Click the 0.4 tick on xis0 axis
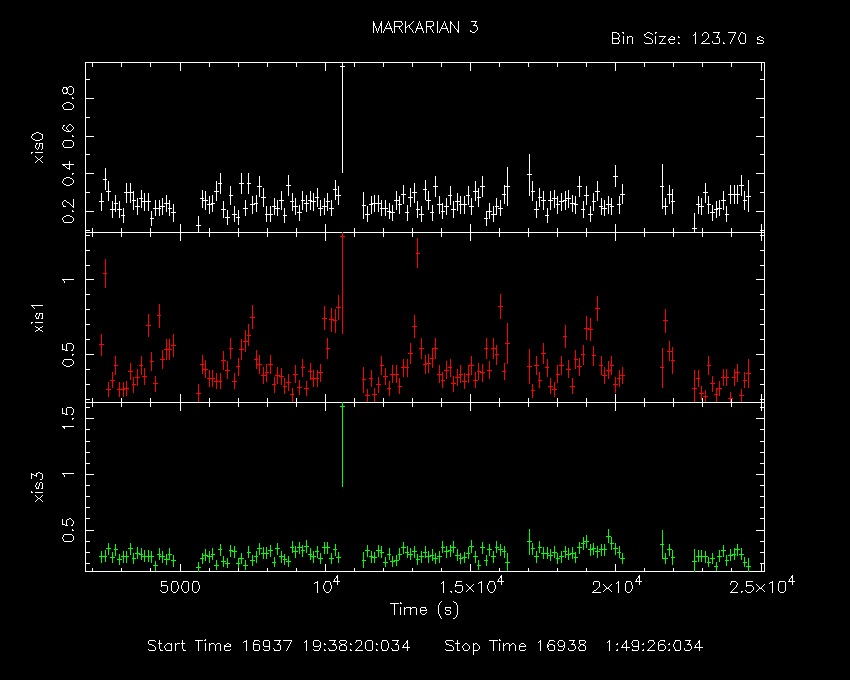Screen dimensions: 850x680 pos(68,174)
